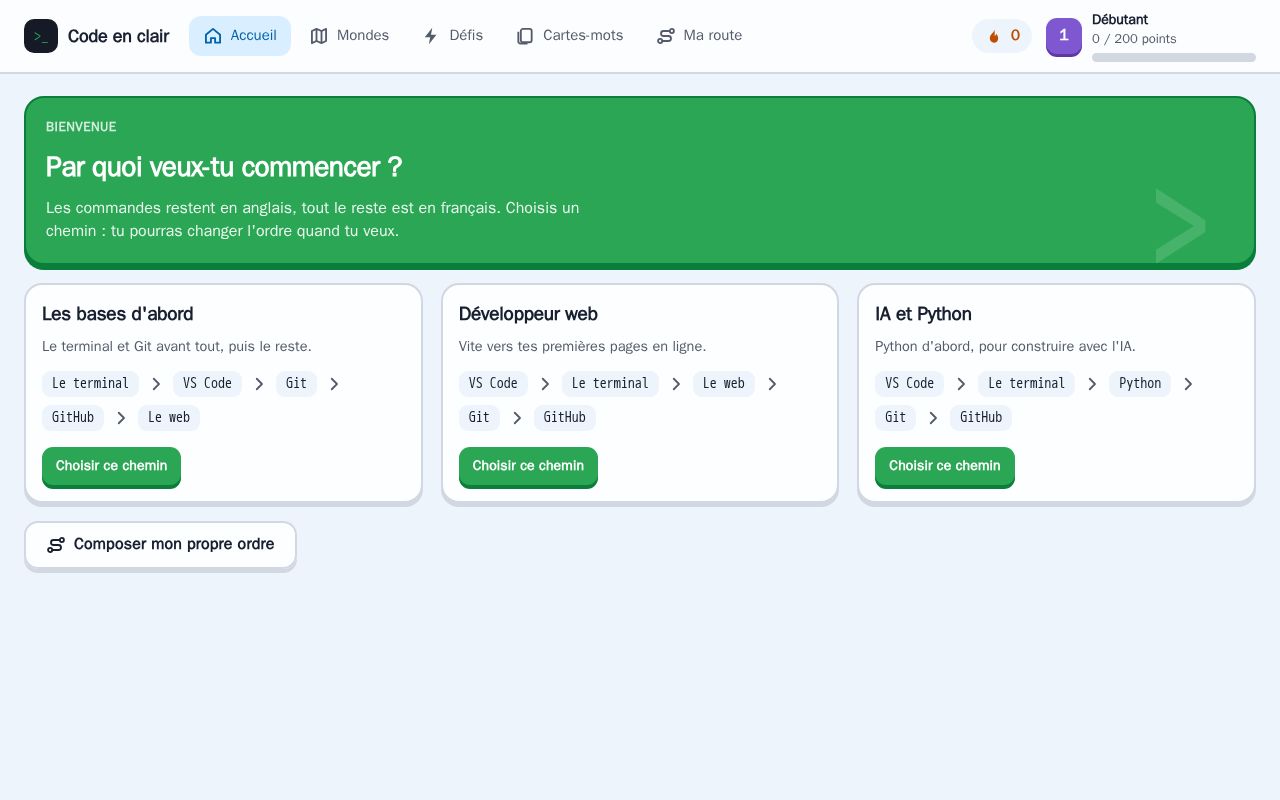Click Composer mon propre ordre button
Image resolution: width=1280 pixels, height=800 pixels.
(160, 545)
